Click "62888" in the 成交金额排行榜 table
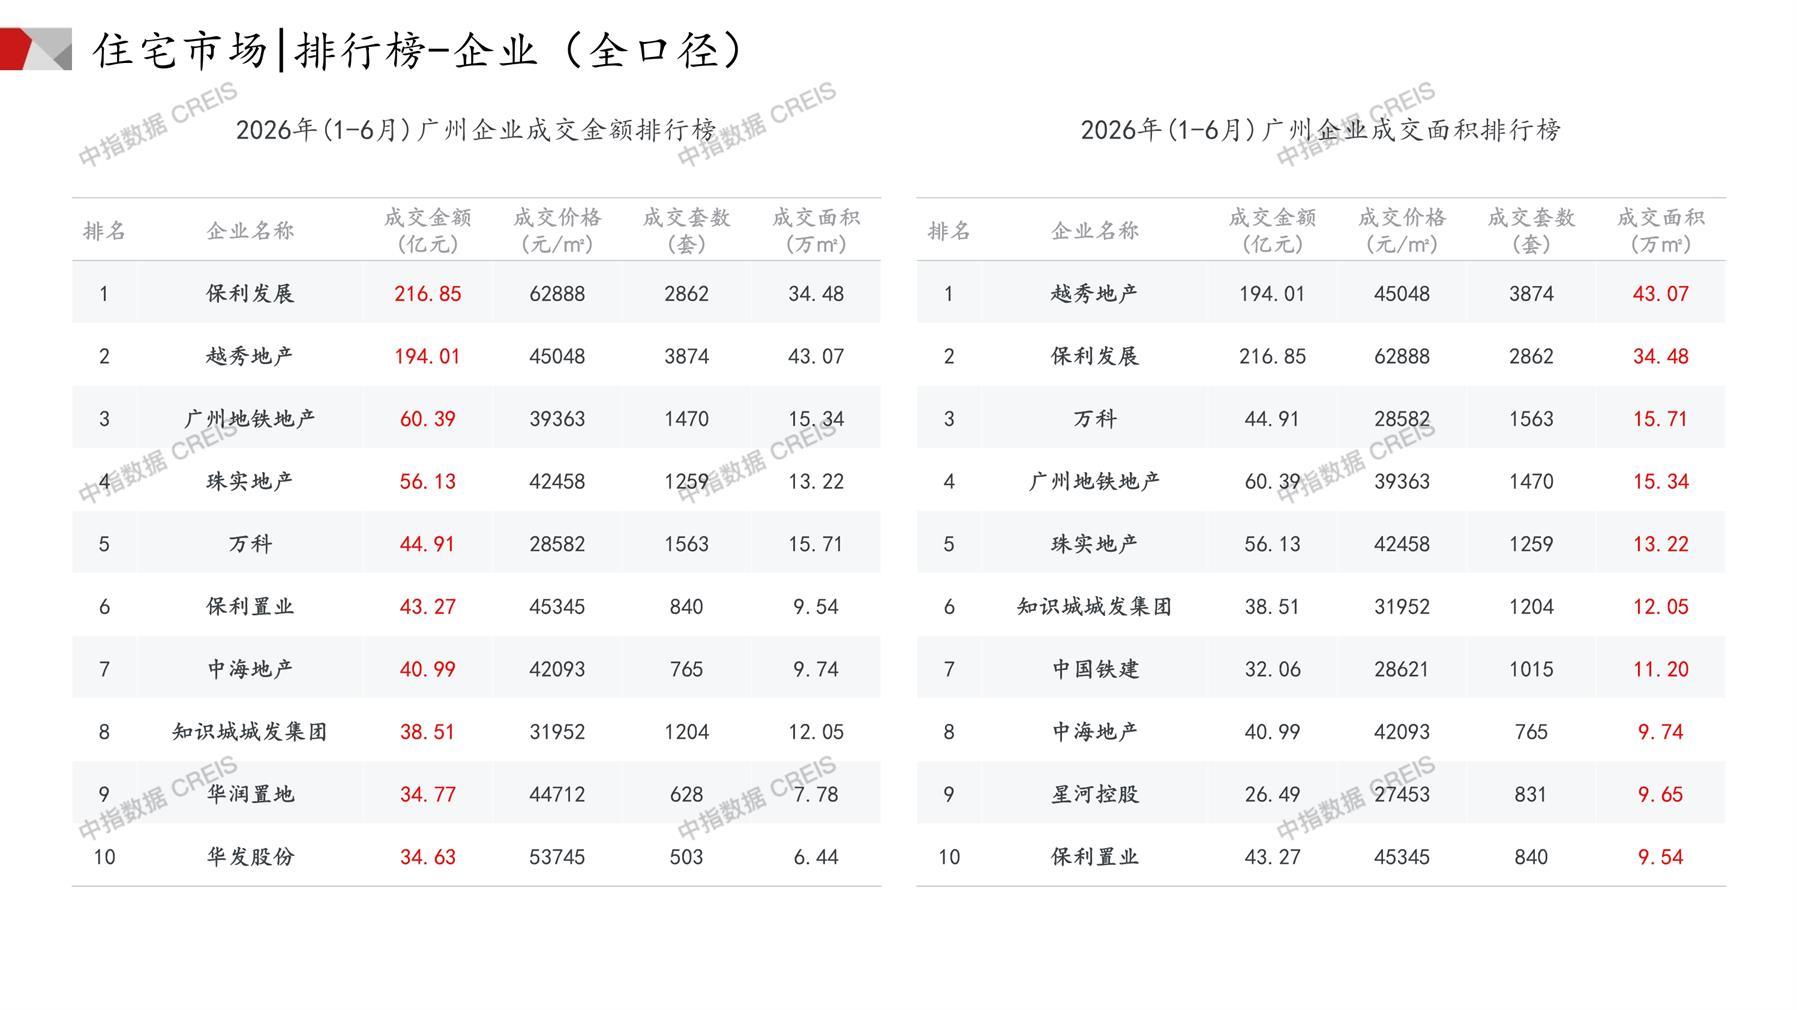This screenshot has width=1797, height=1010. coord(557,294)
